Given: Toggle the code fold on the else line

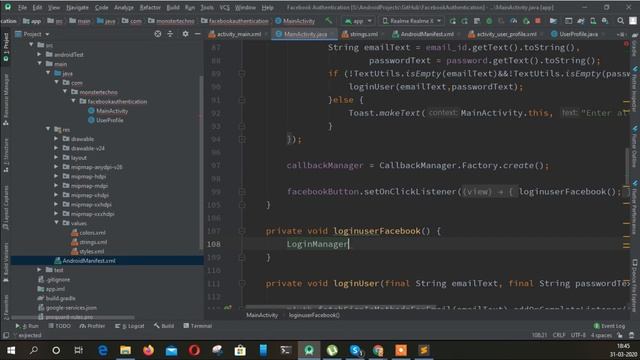Looking at the screenshot, I should pos(242,100).
